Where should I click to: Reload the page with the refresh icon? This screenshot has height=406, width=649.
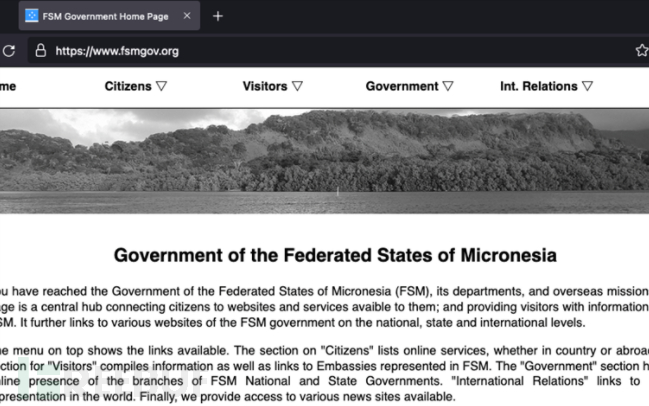tap(9, 51)
